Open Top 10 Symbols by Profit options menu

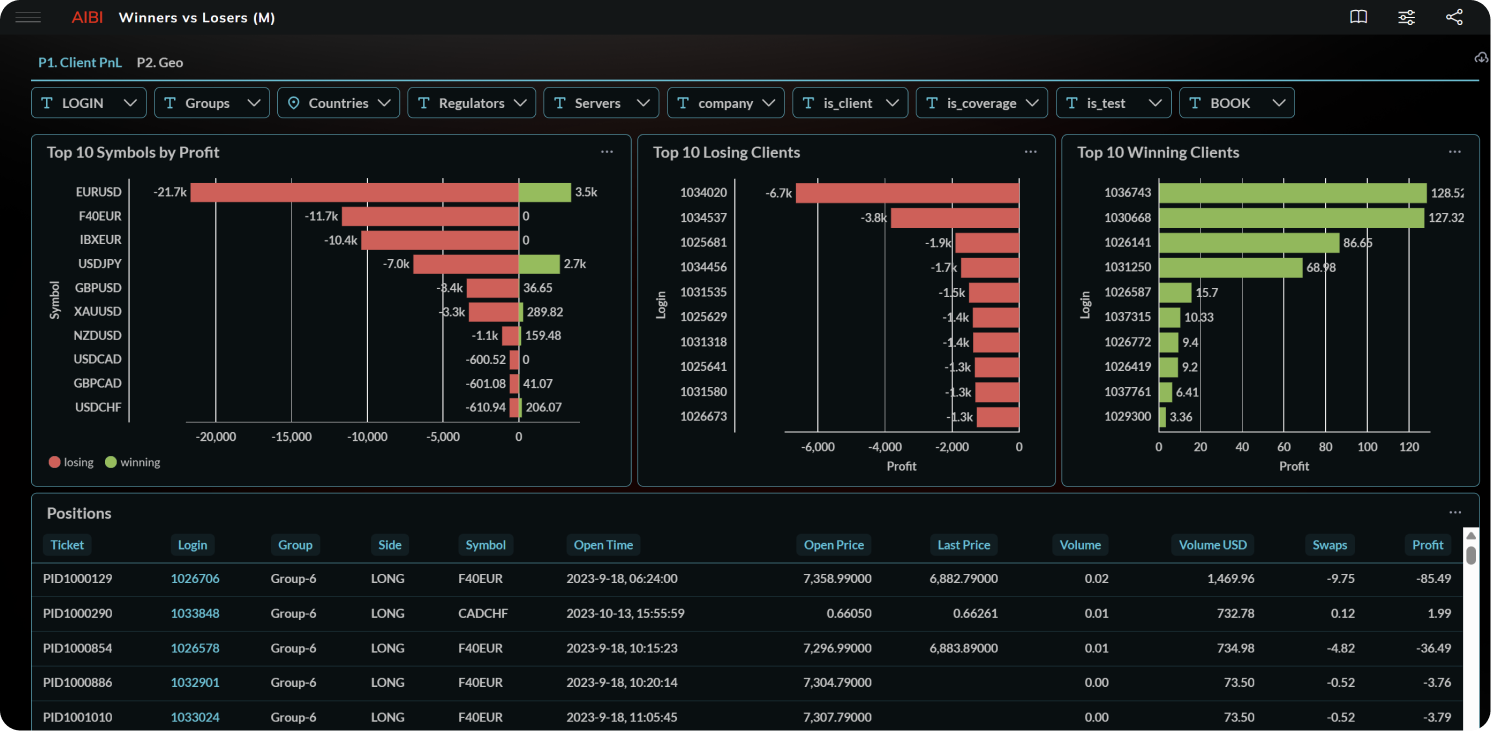(607, 152)
